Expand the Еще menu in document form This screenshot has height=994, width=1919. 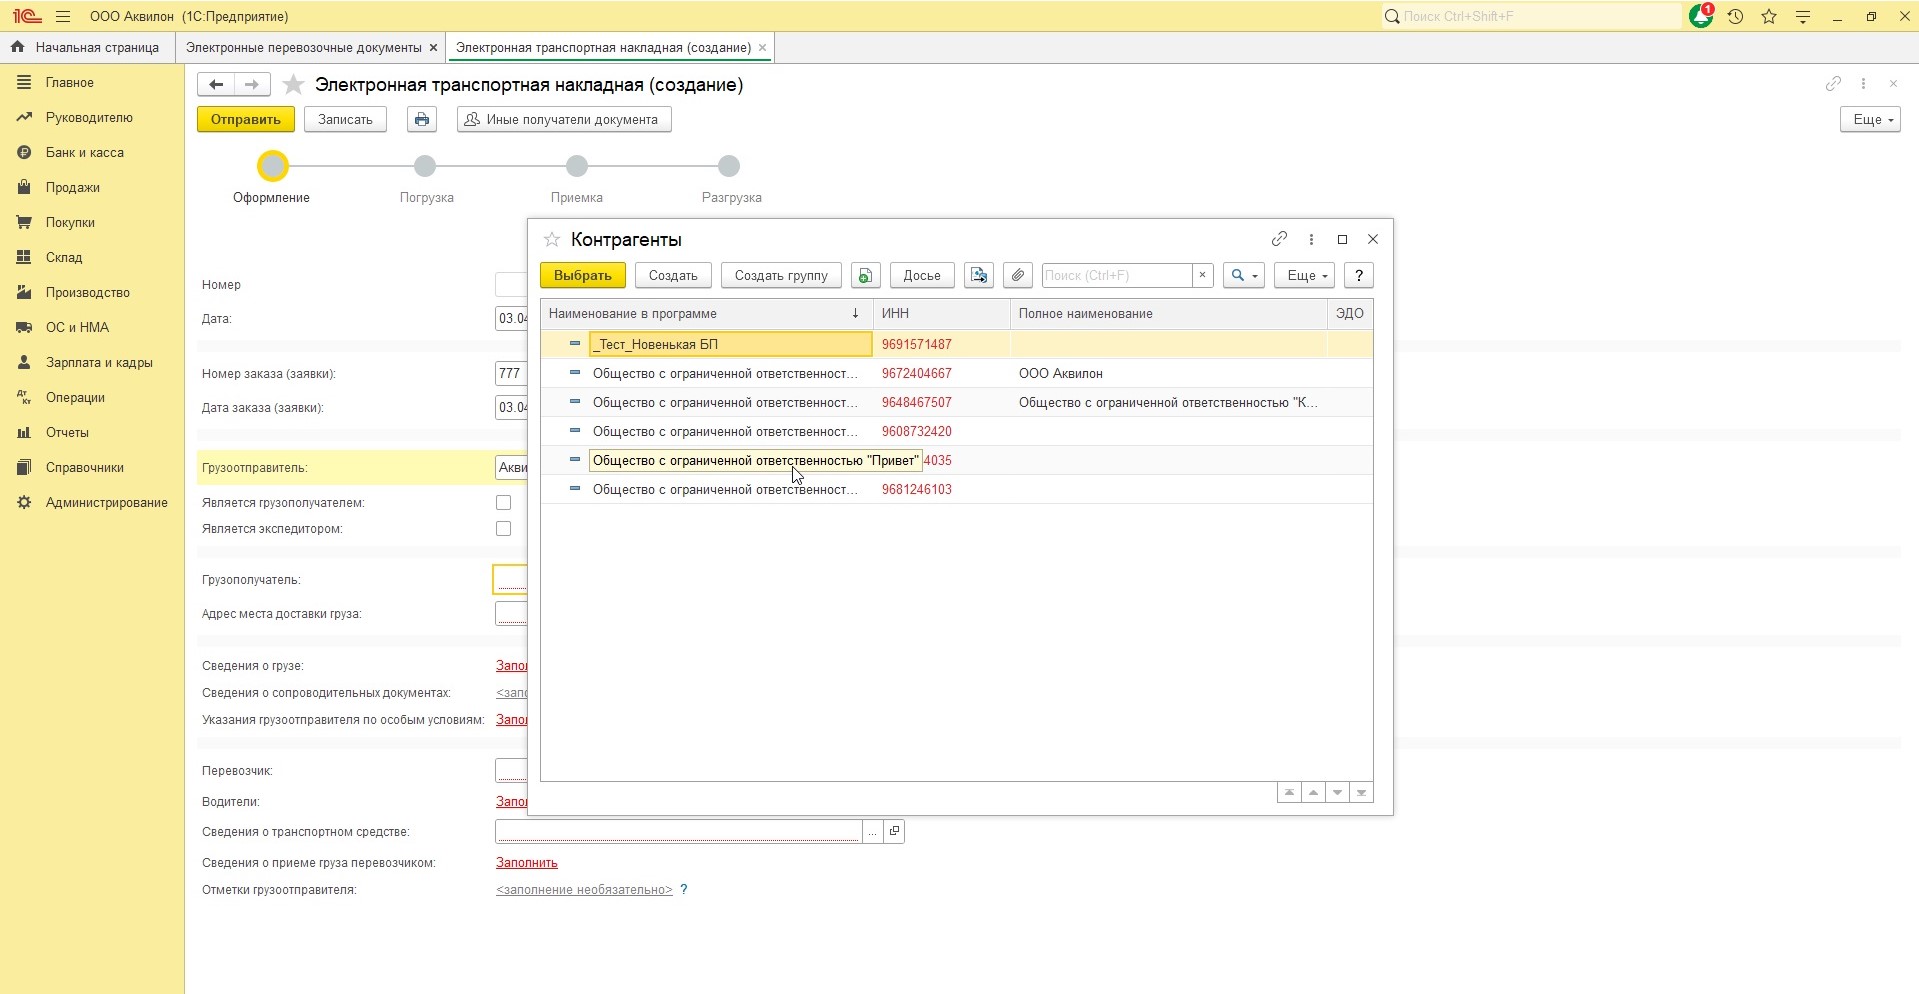tap(1870, 119)
